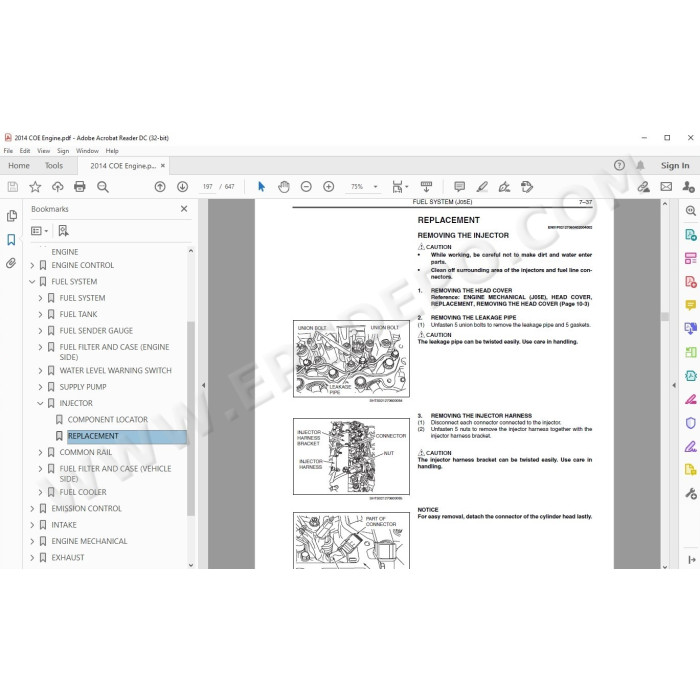Expand the ENGINE MECHANICAL bookmark
Viewport: 700px width, 700px height.
click(32, 541)
